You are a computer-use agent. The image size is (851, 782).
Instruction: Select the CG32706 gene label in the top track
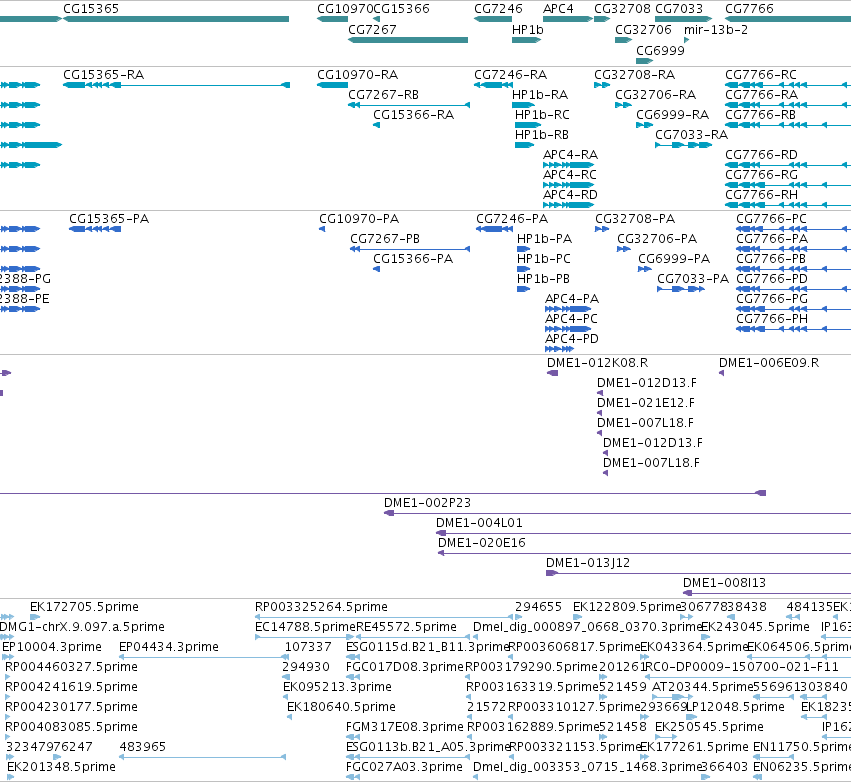[x=643, y=29]
